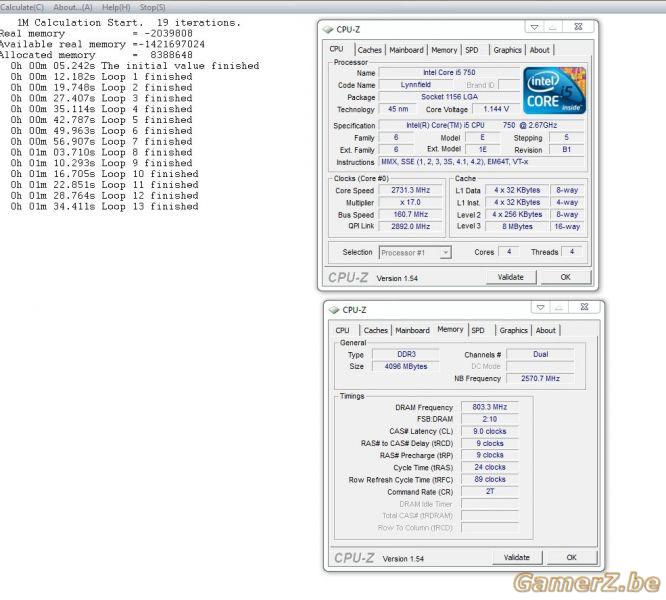Click the processor Name field 'Intel Core i5 750'
The height and width of the screenshot is (600, 666).
click(x=449, y=73)
